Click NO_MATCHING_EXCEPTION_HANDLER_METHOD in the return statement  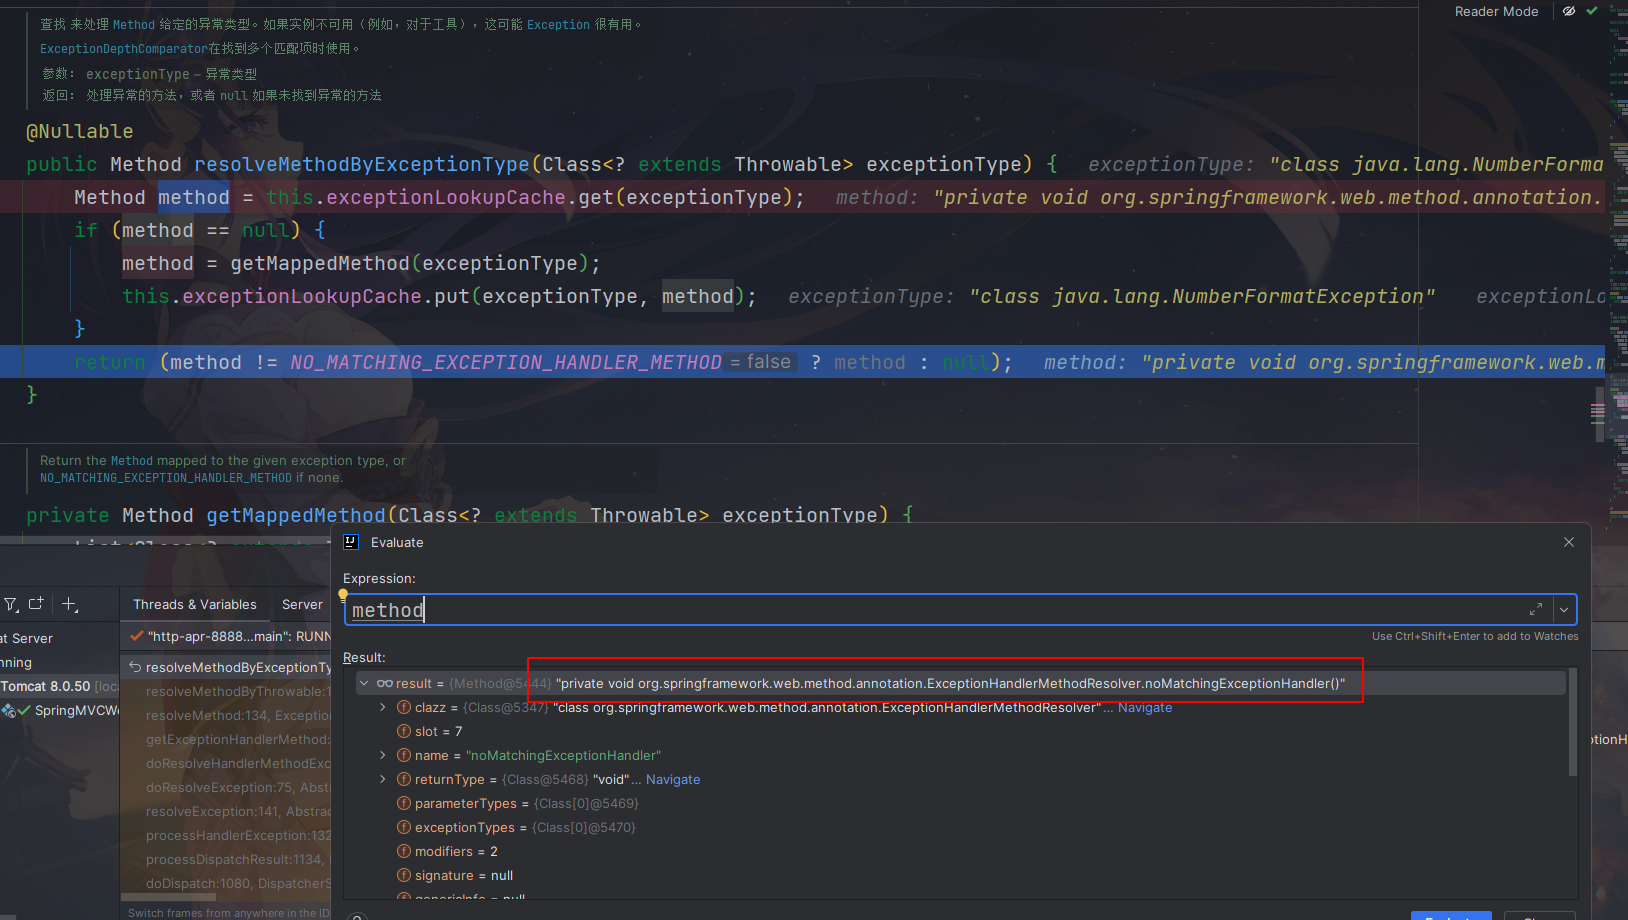click(505, 362)
